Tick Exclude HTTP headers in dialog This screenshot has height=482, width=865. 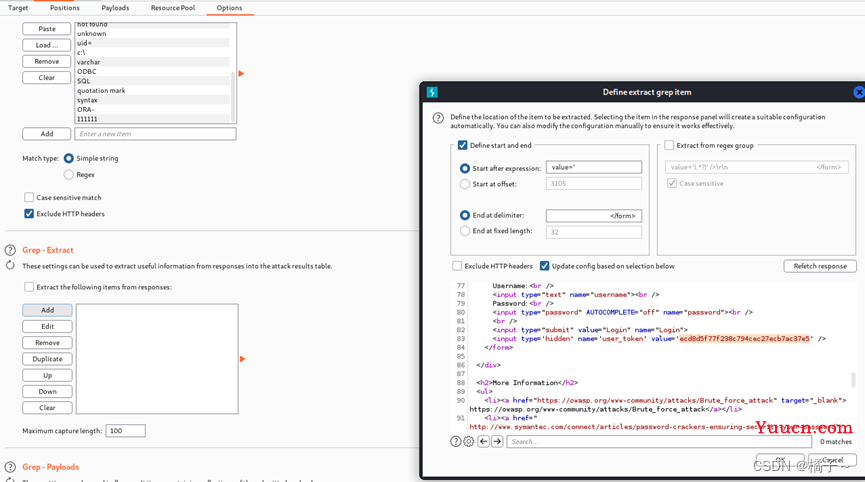[x=457, y=266]
